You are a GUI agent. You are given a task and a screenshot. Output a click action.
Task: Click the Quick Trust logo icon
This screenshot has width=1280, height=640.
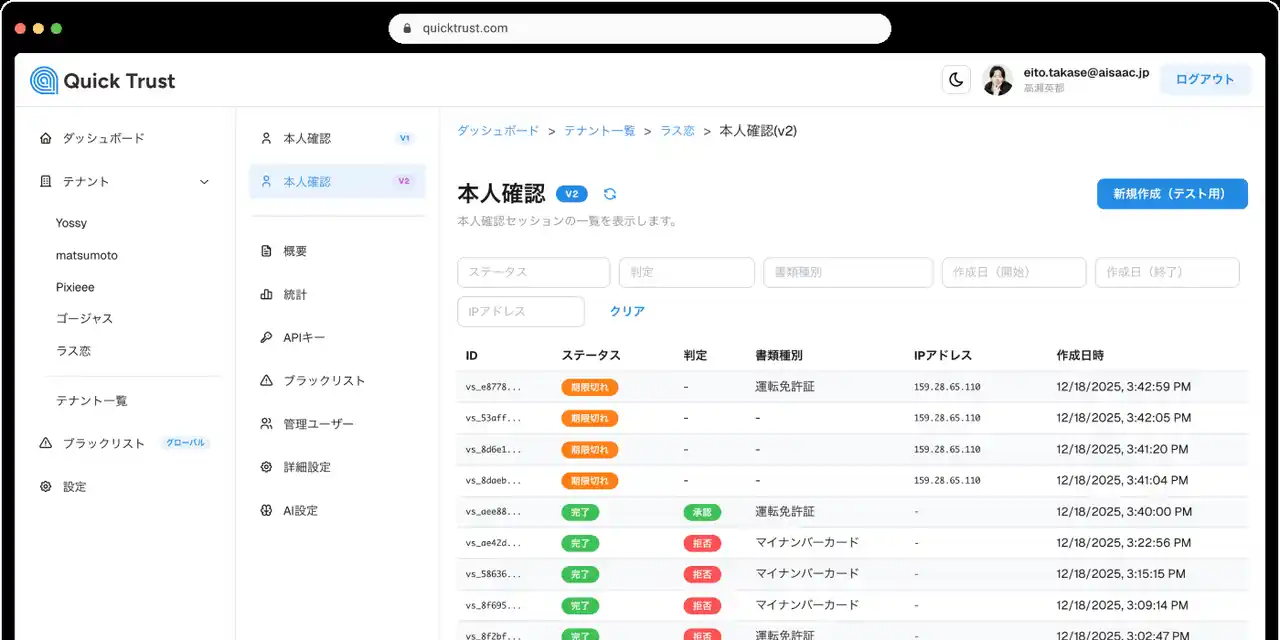tap(44, 81)
